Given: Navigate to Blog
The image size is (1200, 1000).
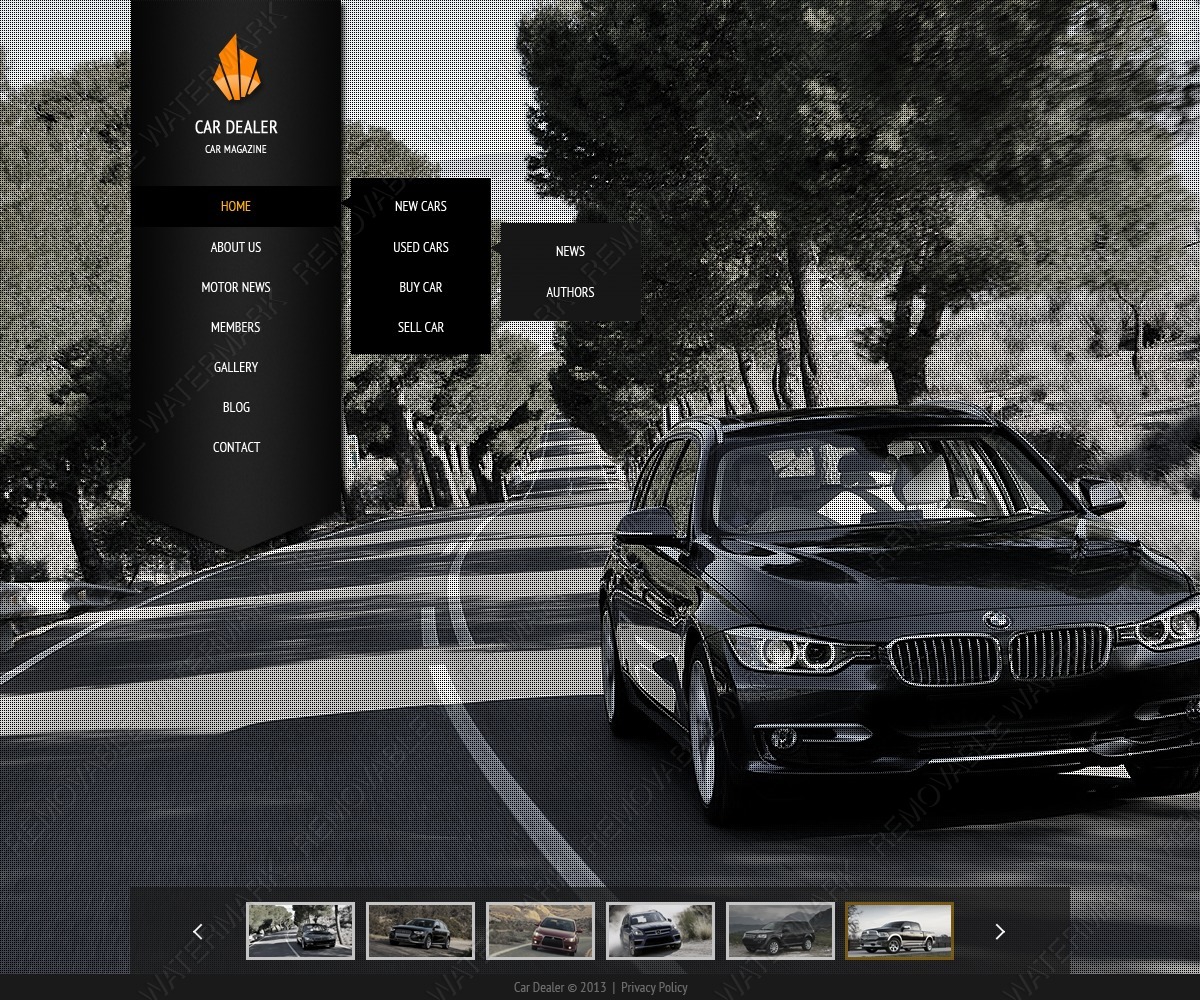Looking at the screenshot, I should [236, 407].
